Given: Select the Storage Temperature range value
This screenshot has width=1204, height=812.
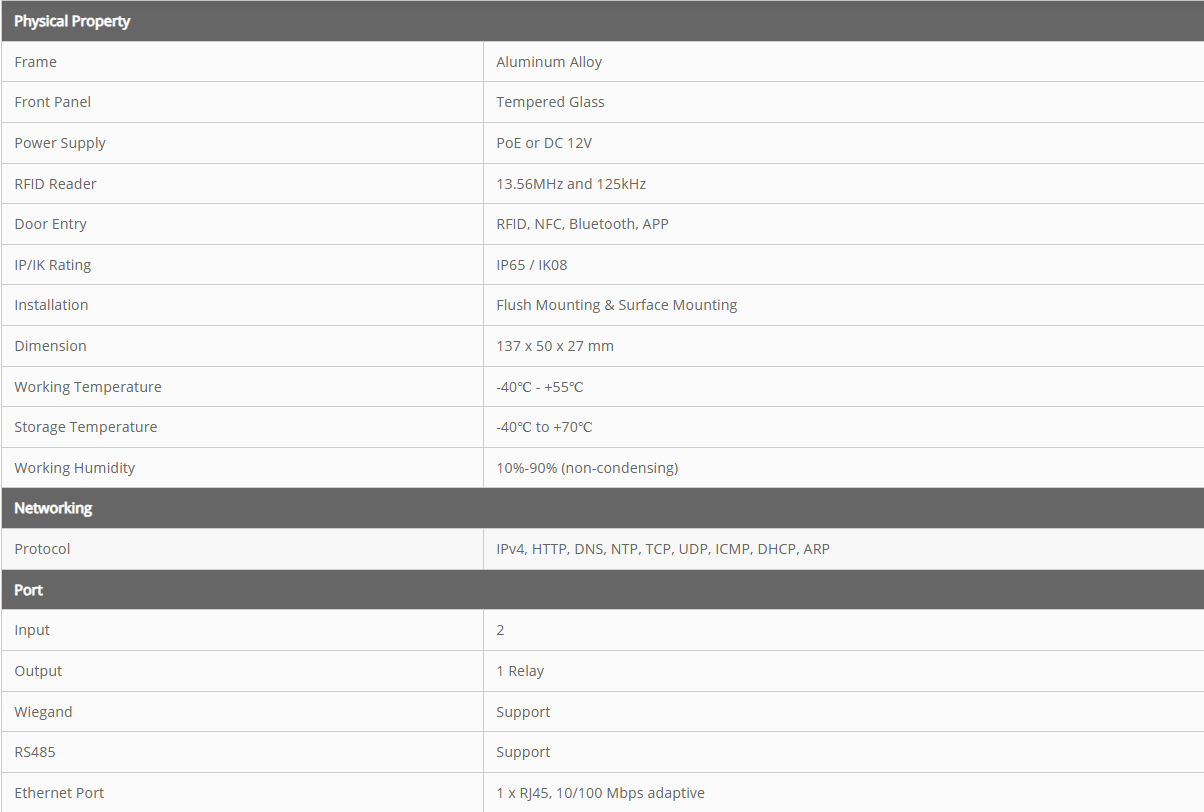Looking at the screenshot, I should click(x=544, y=427).
